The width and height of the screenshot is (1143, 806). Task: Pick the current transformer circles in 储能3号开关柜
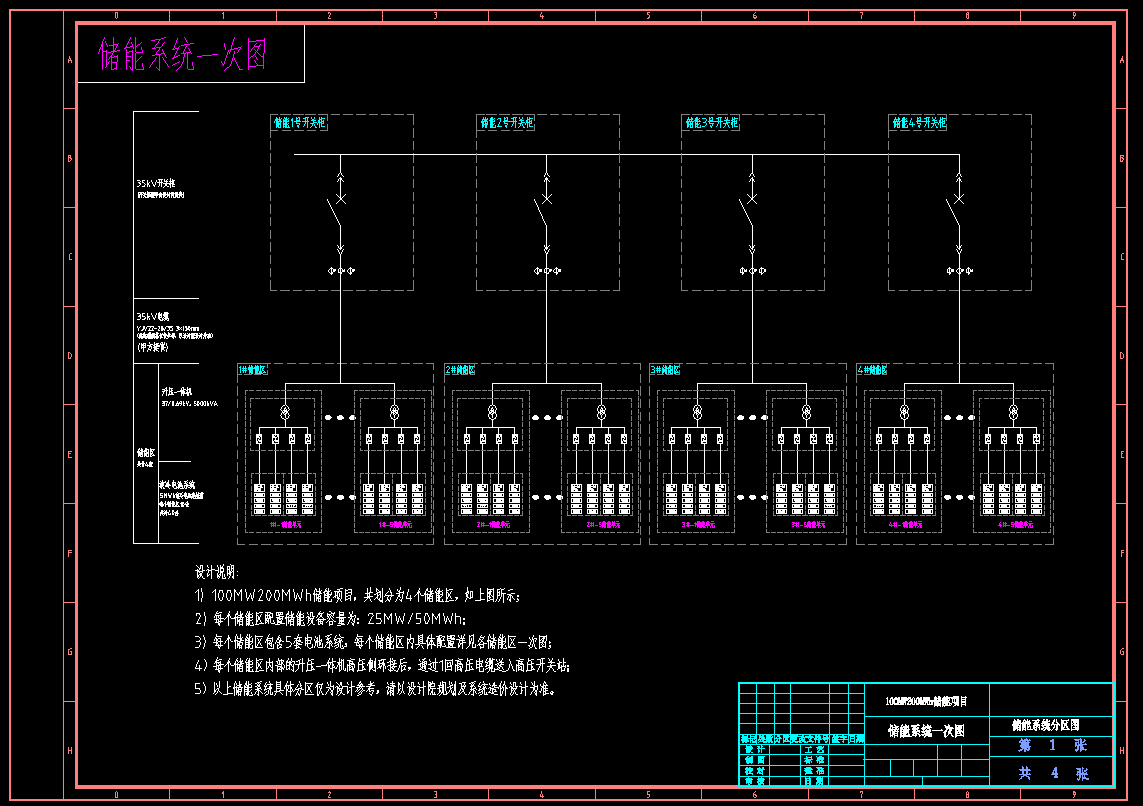(752, 271)
